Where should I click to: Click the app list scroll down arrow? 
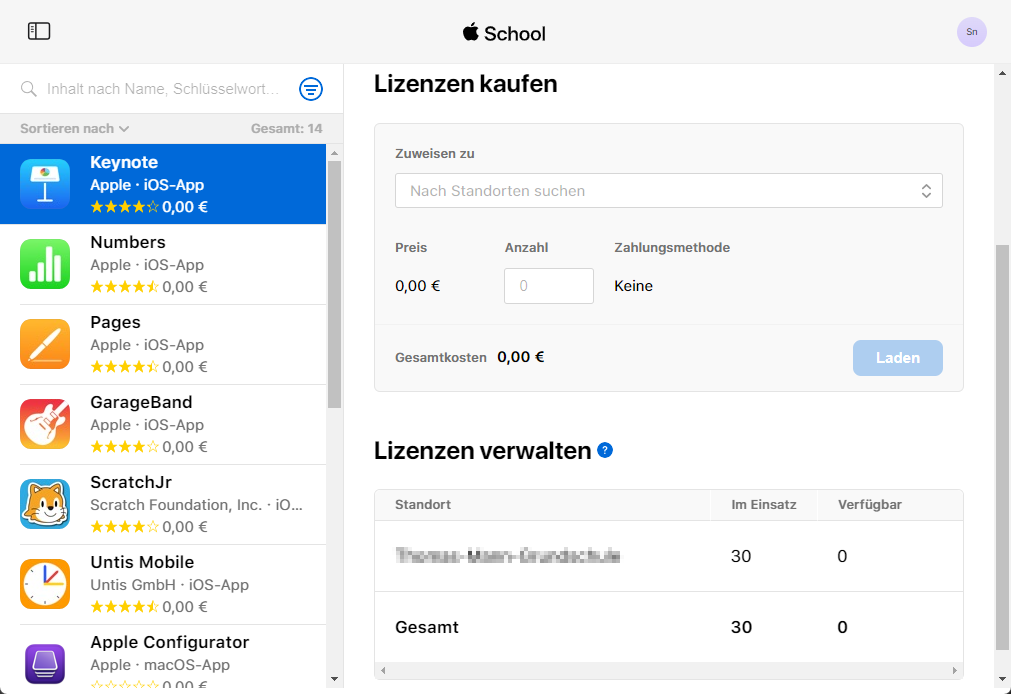(334, 679)
